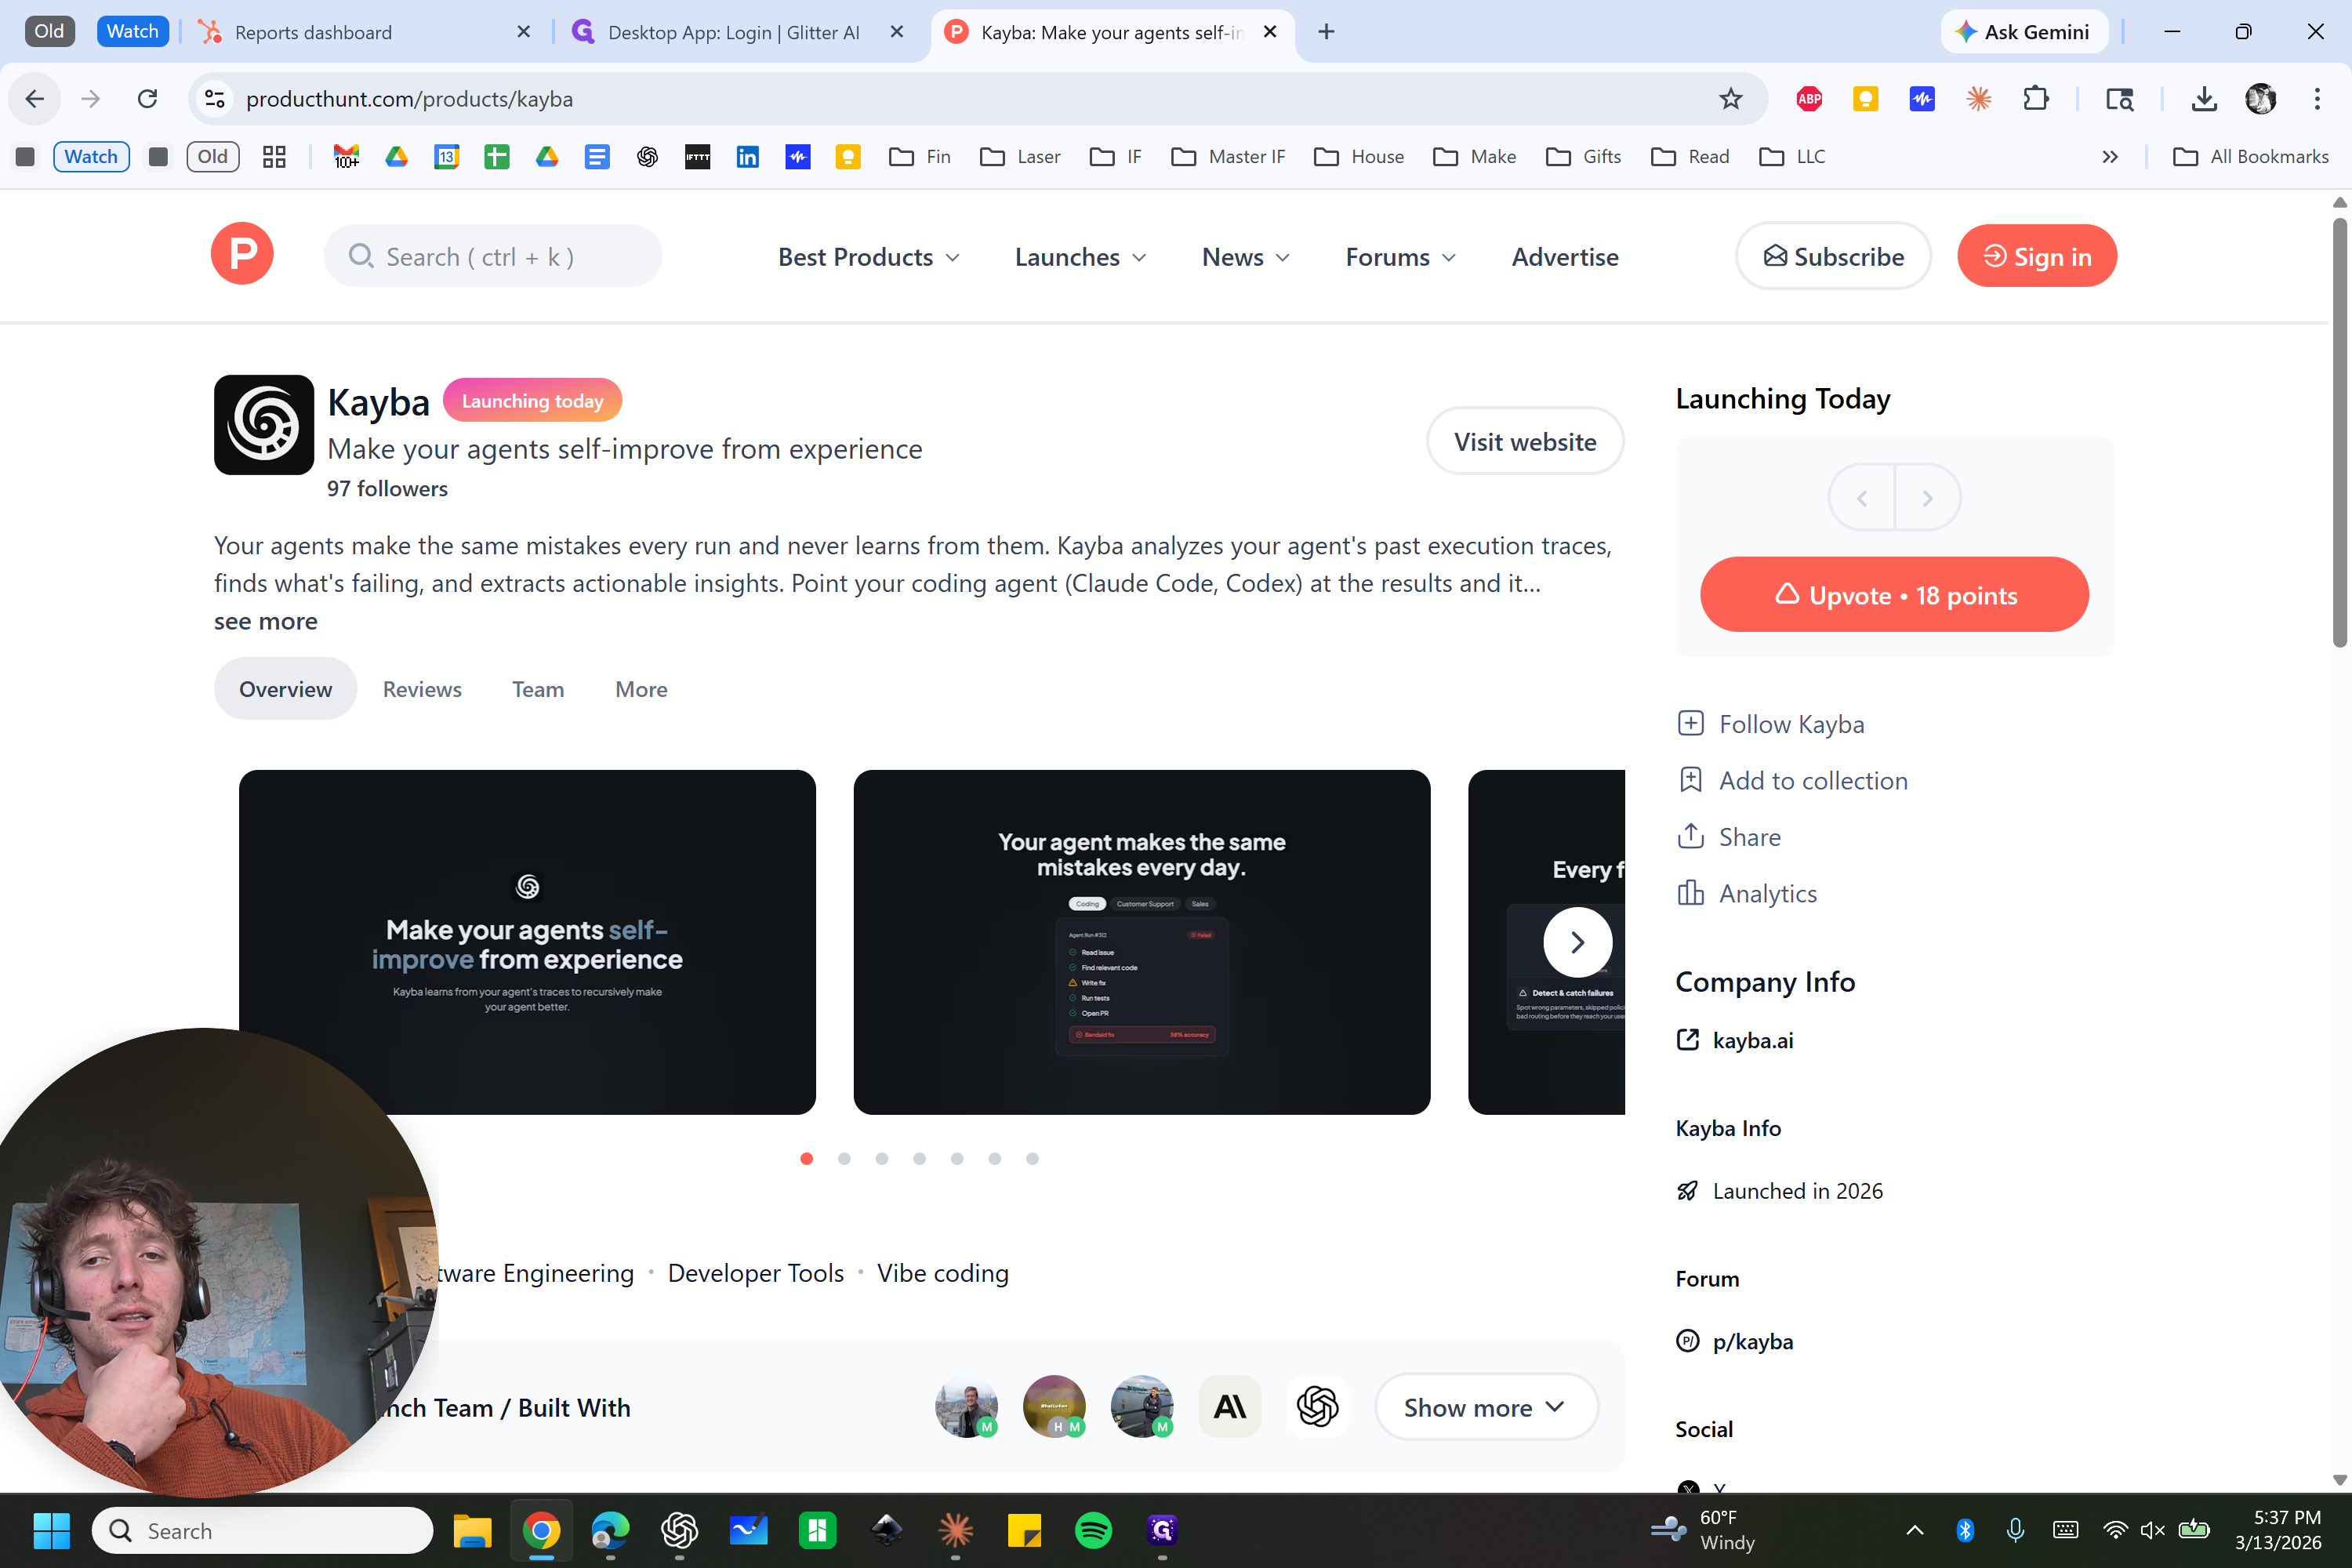Click the Product Hunt search field
Screen dimensions: 2352x1568
[493, 257]
